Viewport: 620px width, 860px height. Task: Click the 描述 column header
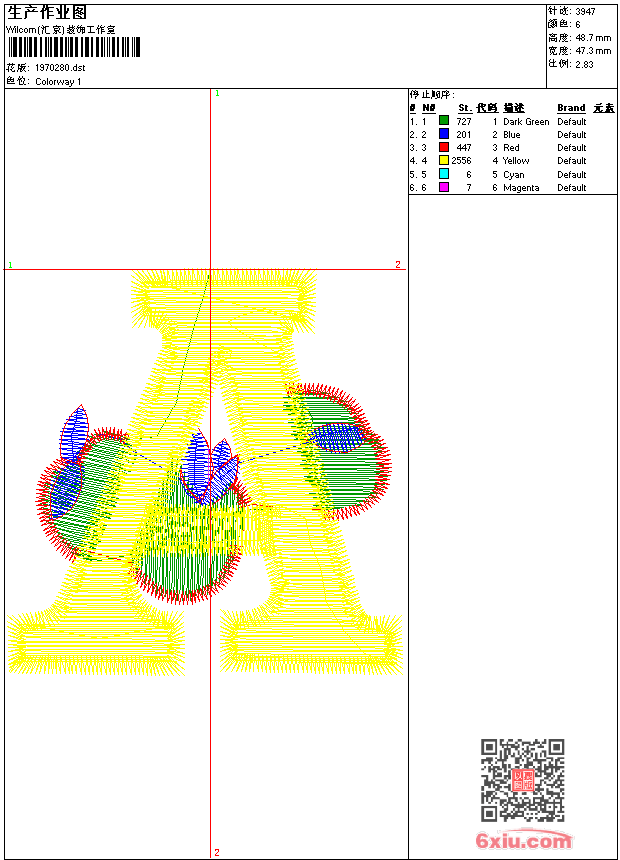(514, 108)
